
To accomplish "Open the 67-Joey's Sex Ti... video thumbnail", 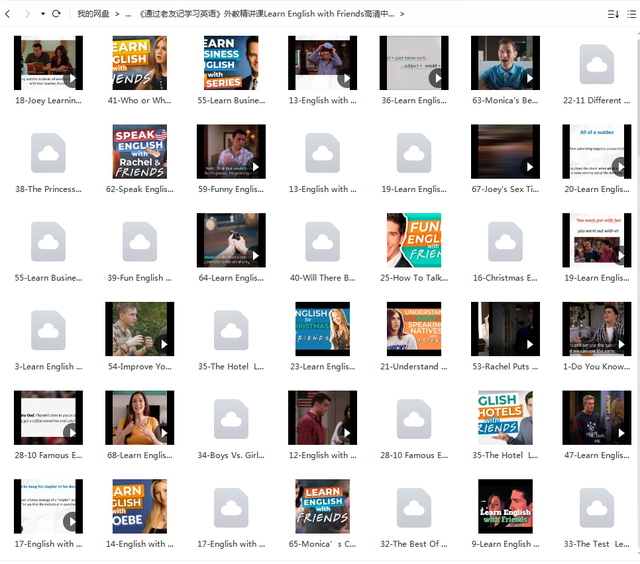I will pos(505,151).
